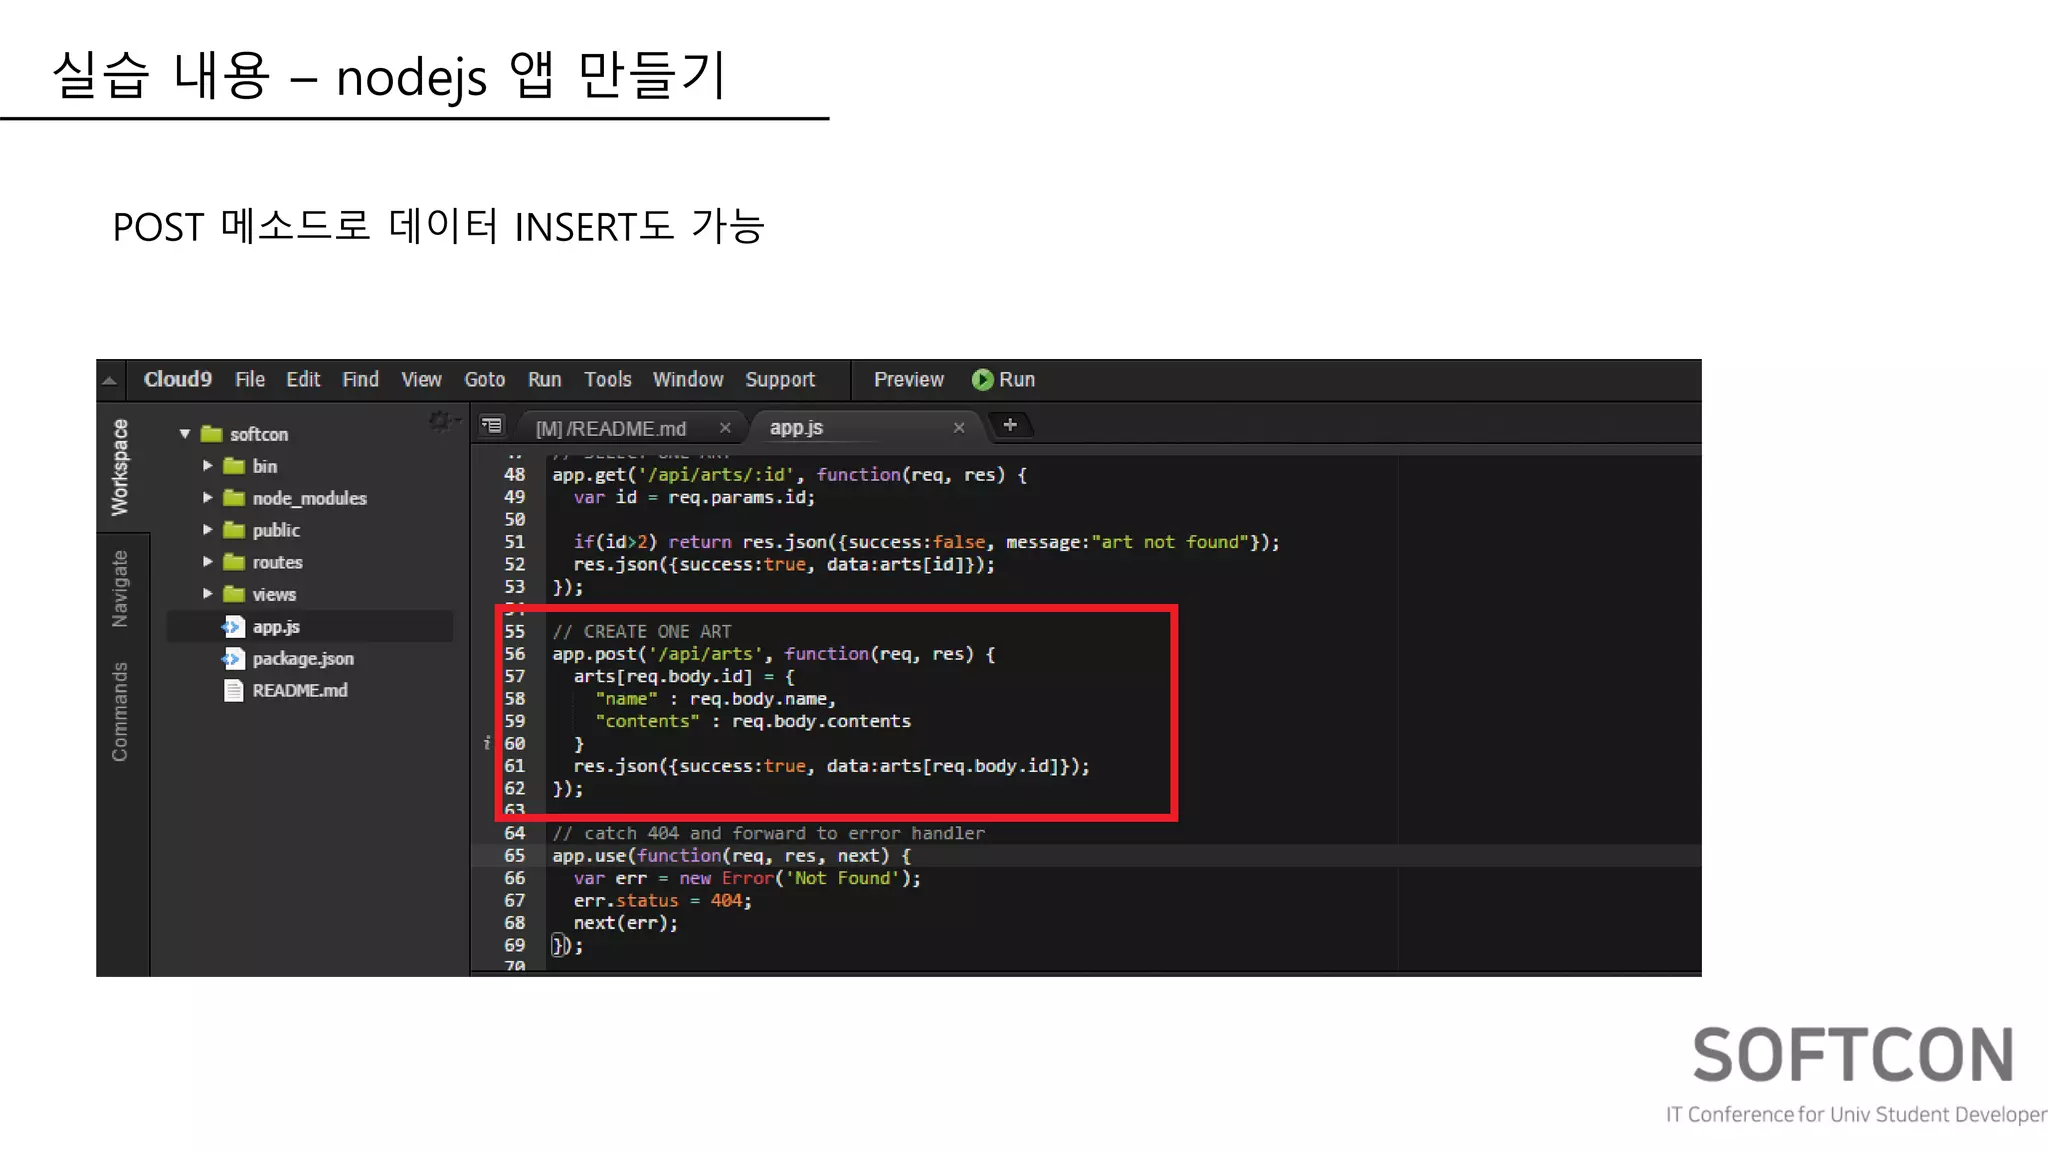Image resolution: width=2048 pixels, height=1152 pixels.
Task: Select the softcon folder icon
Action: pyautogui.click(x=211, y=434)
